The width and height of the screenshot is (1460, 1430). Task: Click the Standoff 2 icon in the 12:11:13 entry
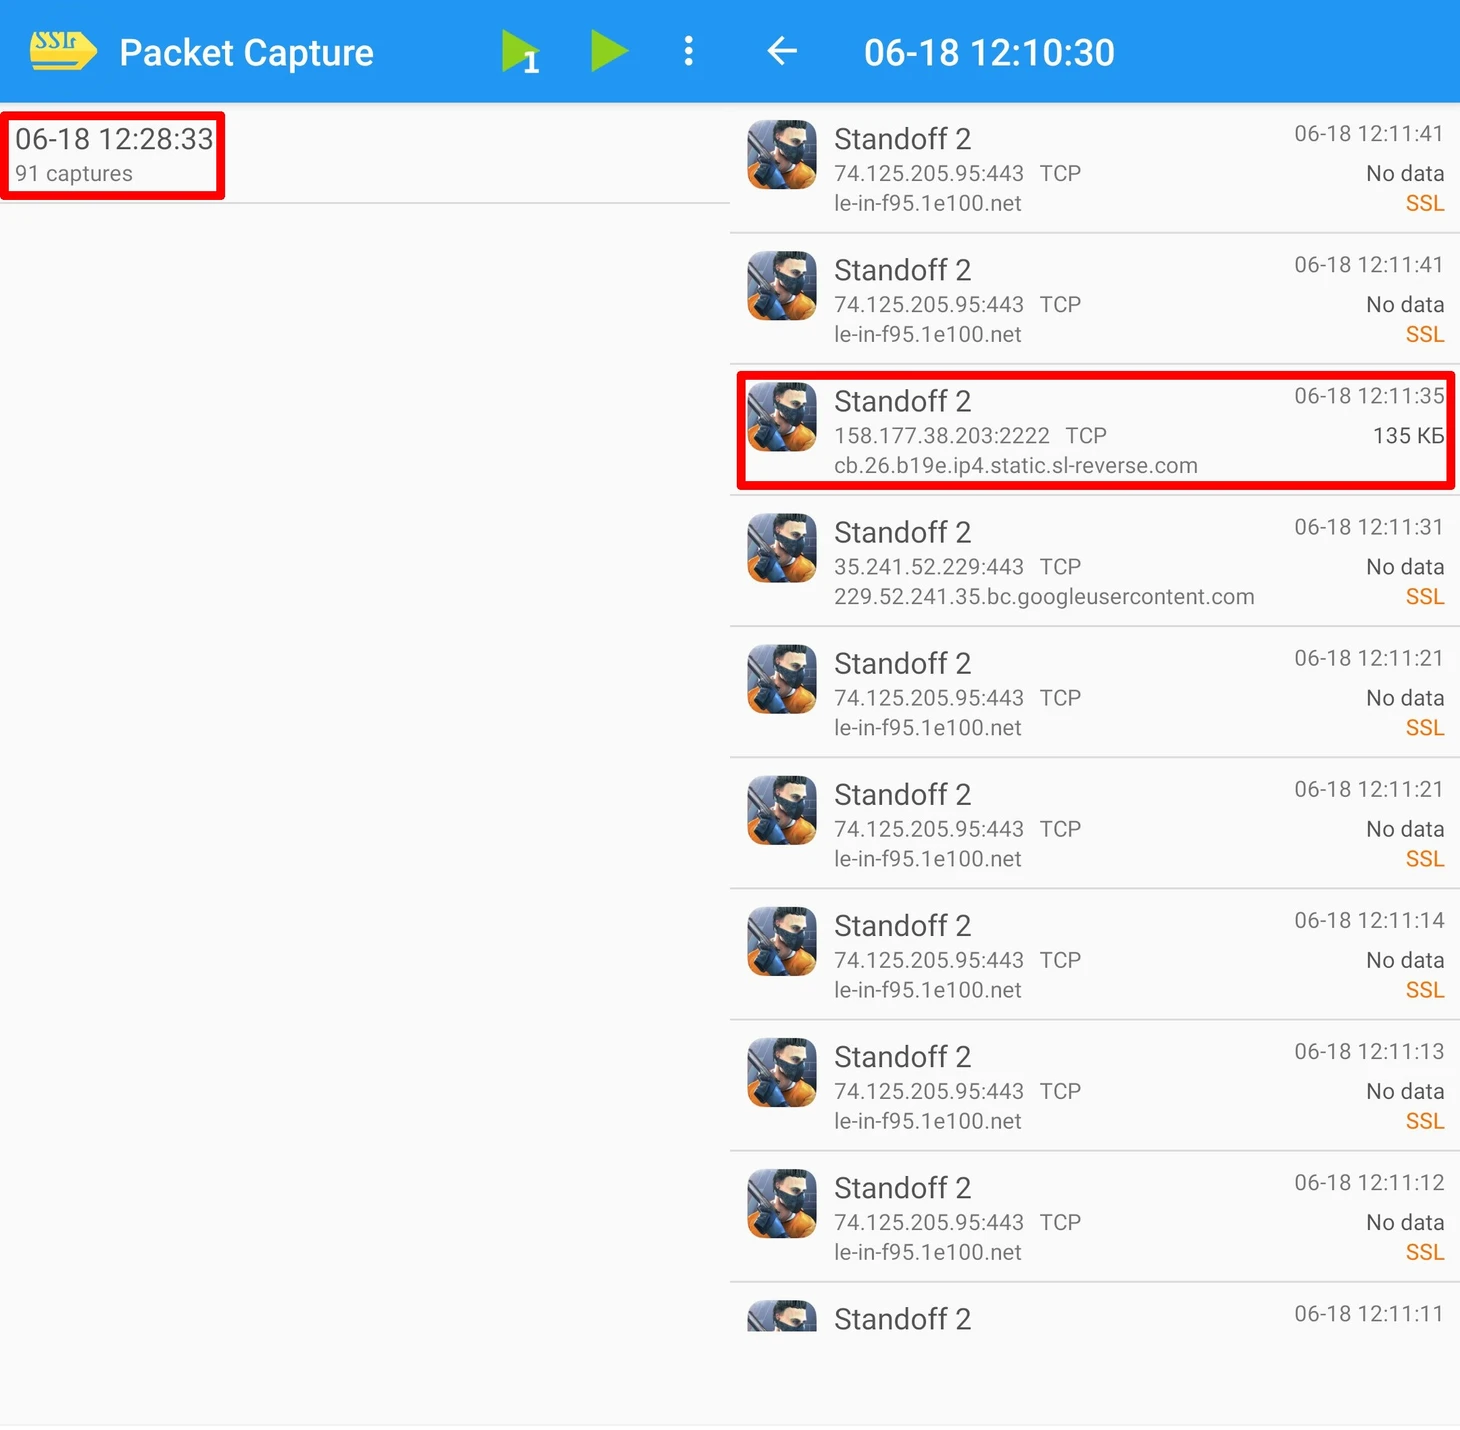[x=782, y=1072]
